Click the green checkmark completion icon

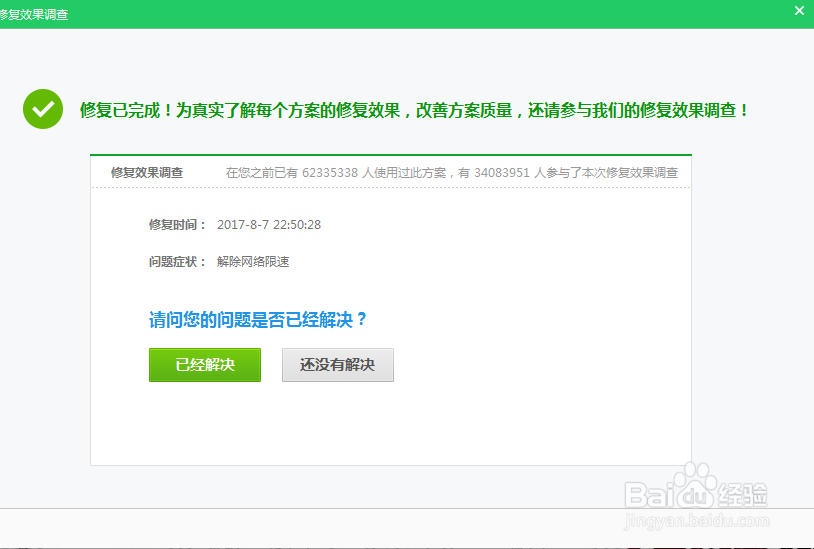point(43,109)
